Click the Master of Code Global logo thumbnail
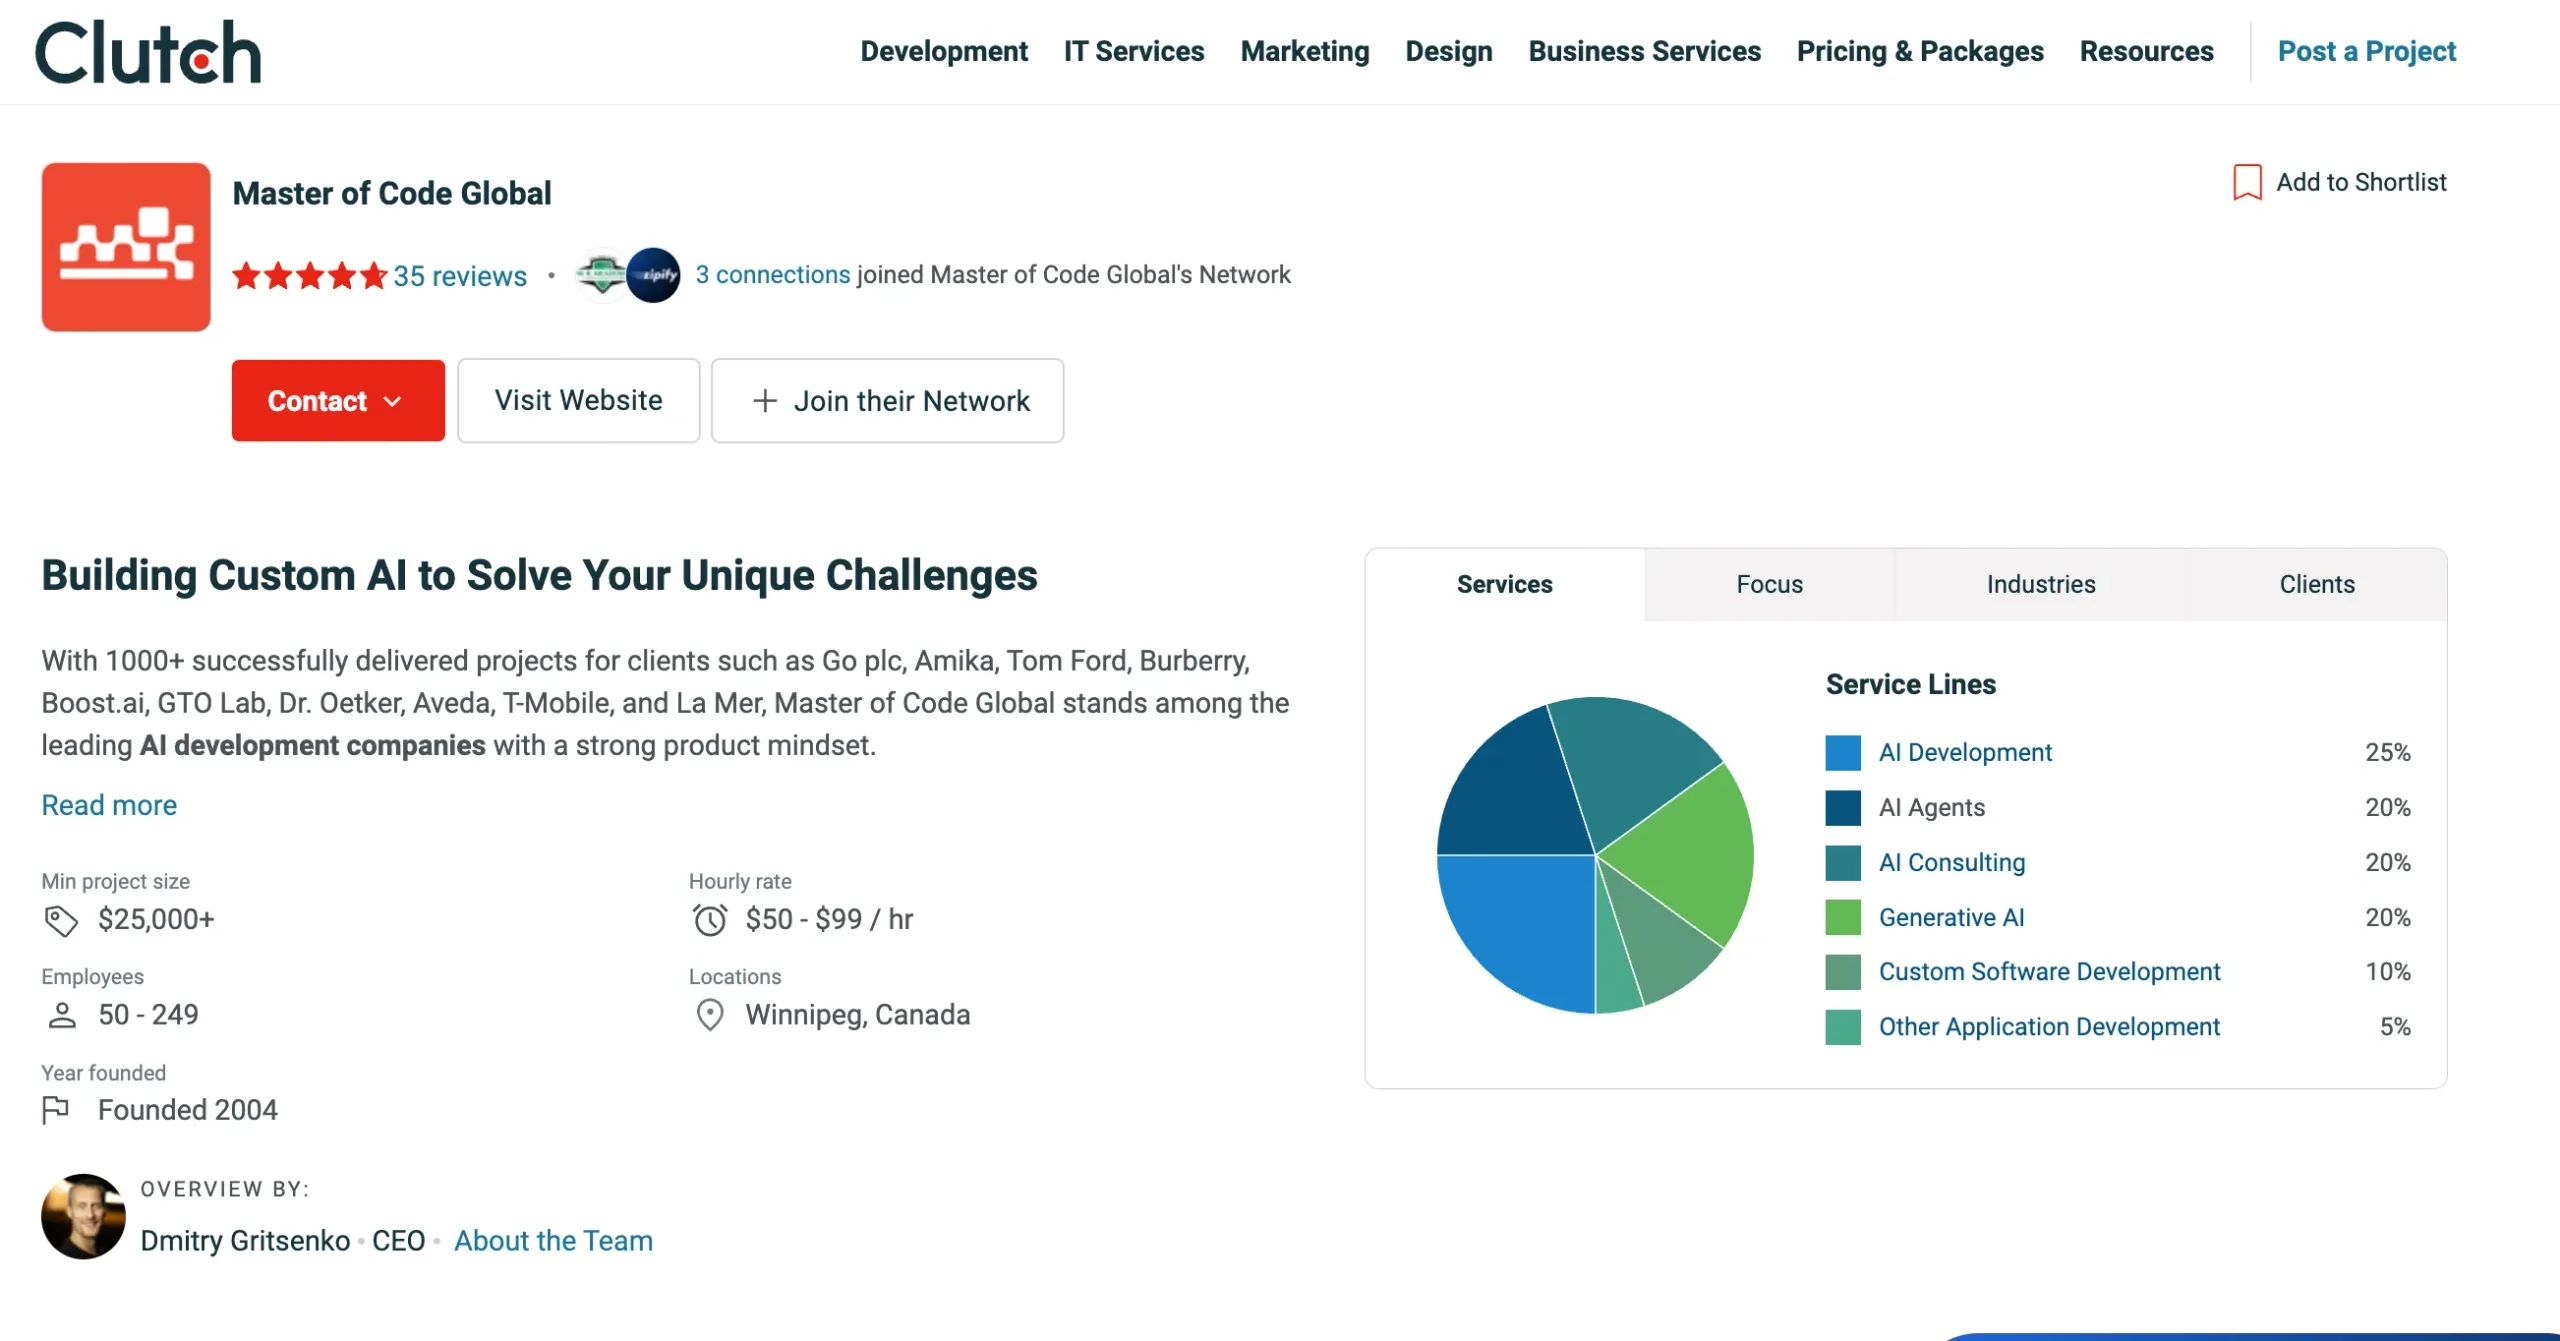Screen dimensions: 2560x1341 click(125, 245)
